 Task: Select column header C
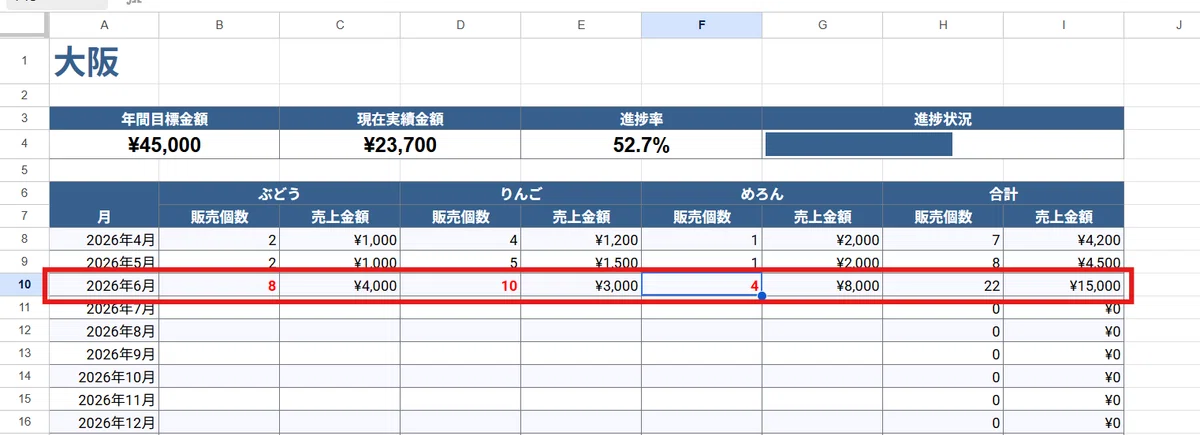[340, 25]
